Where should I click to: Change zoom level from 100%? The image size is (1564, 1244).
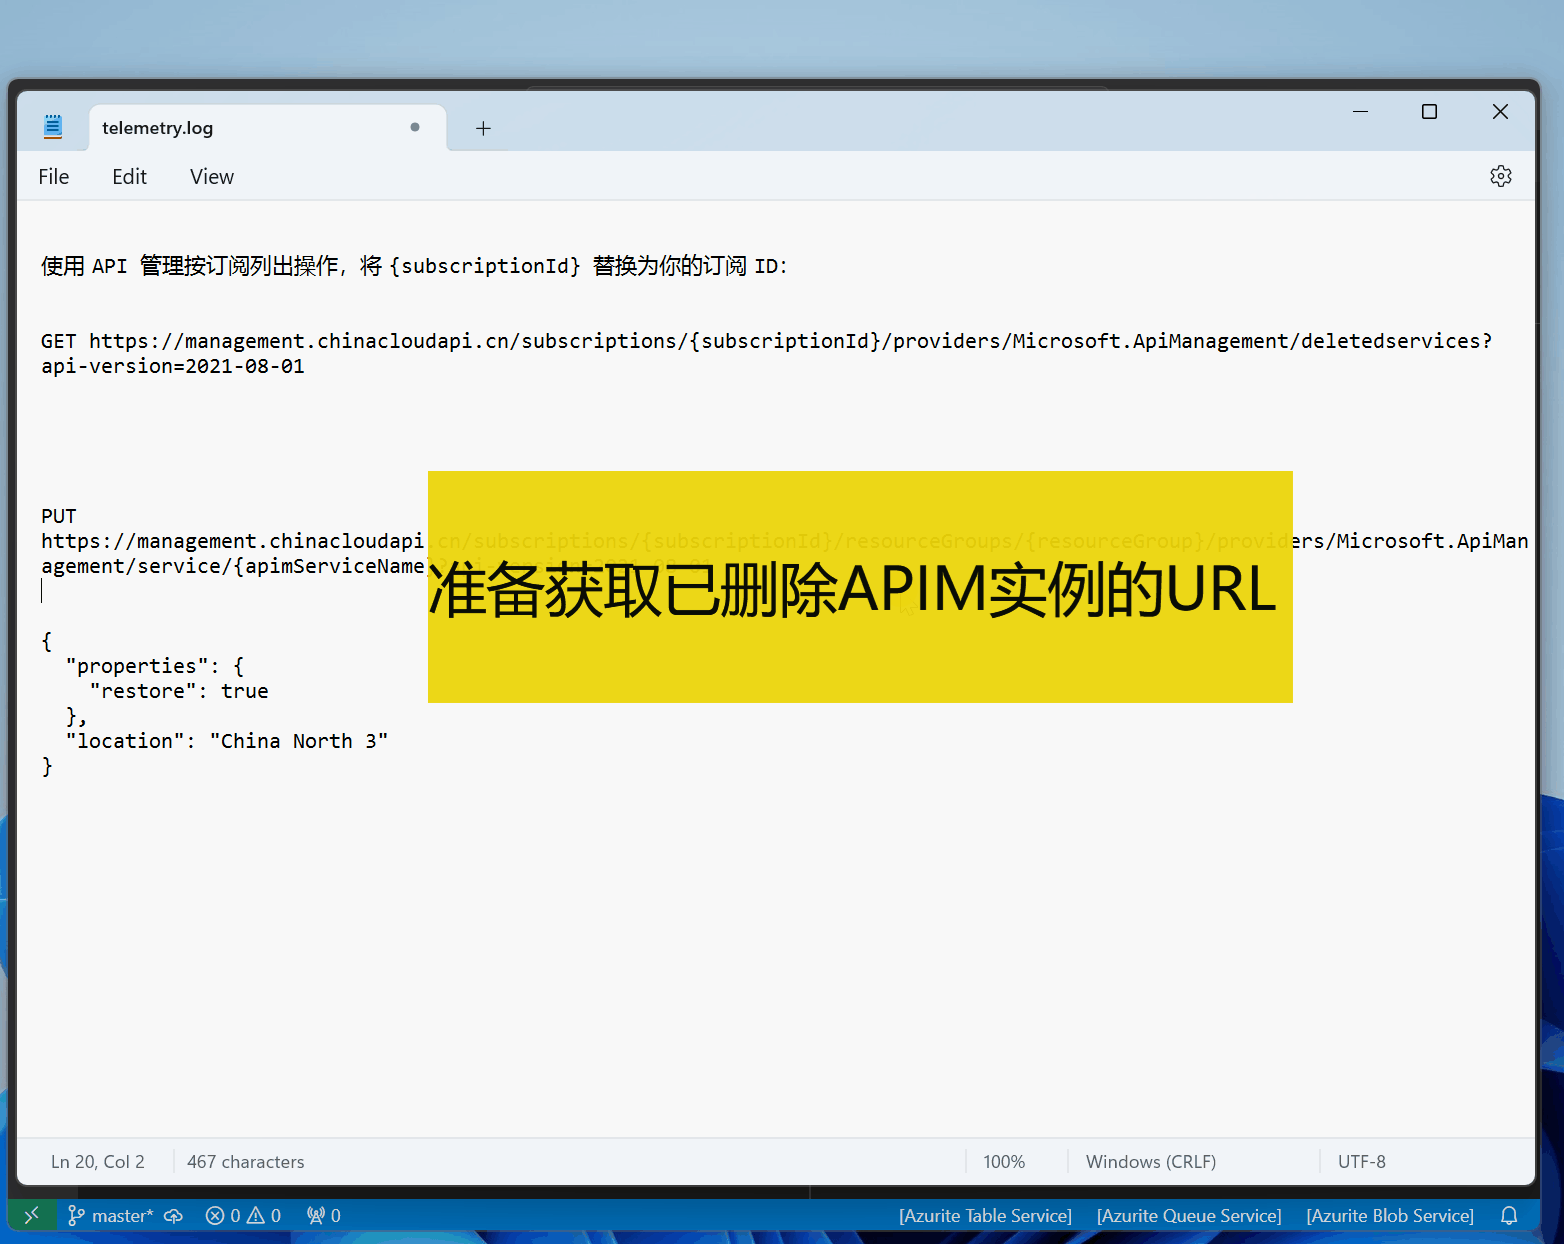[1004, 1162]
